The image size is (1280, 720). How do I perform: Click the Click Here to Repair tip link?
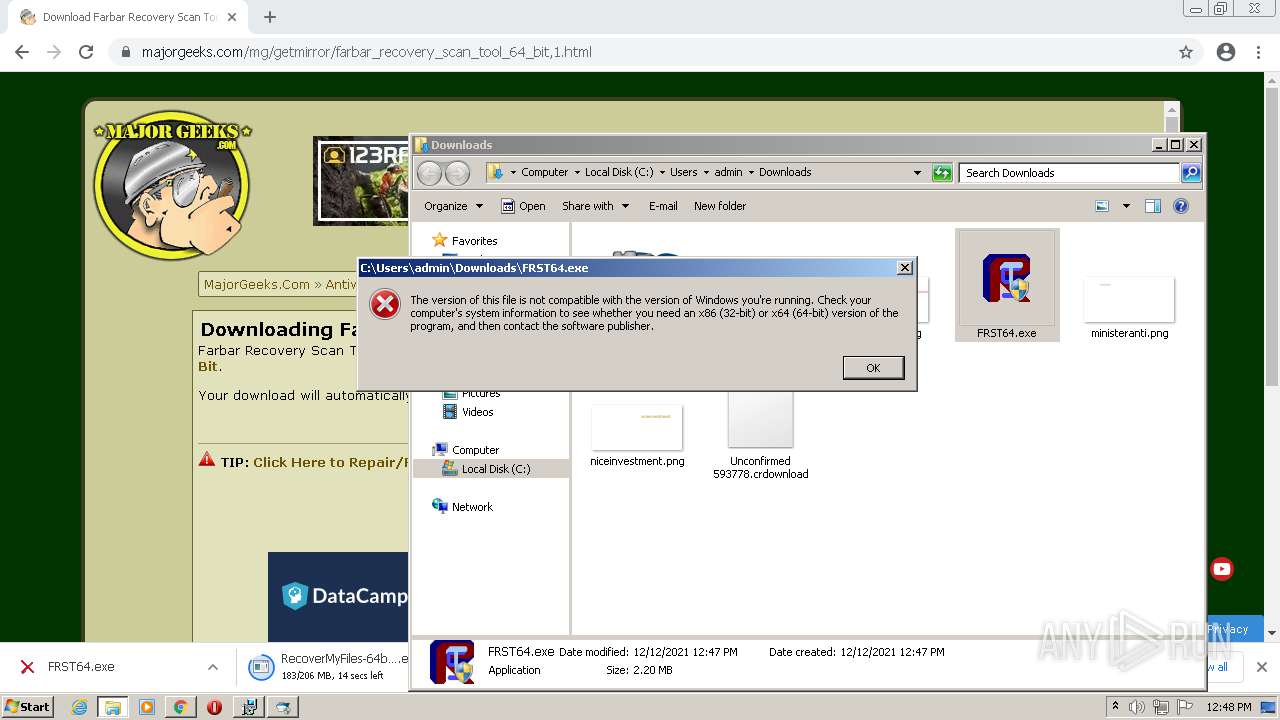[x=330, y=462]
